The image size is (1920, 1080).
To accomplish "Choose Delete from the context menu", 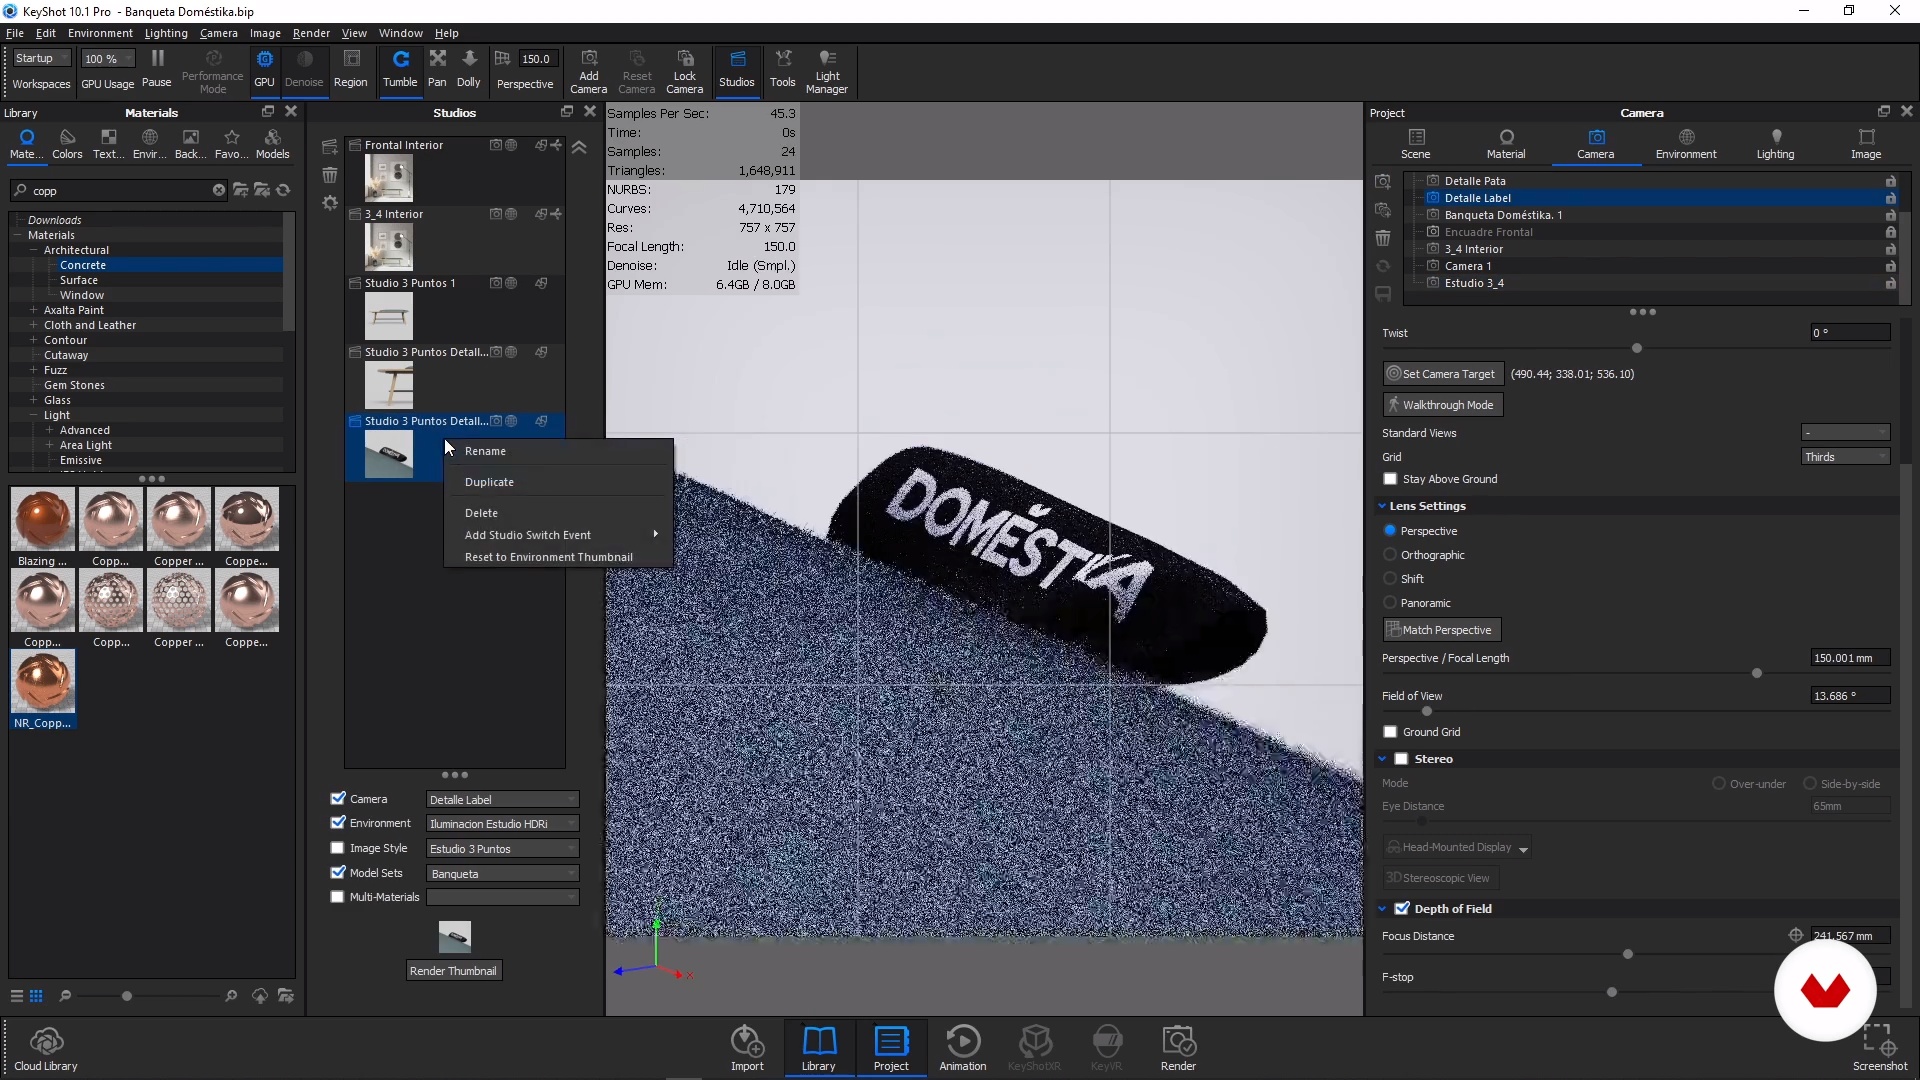I will point(558,513).
